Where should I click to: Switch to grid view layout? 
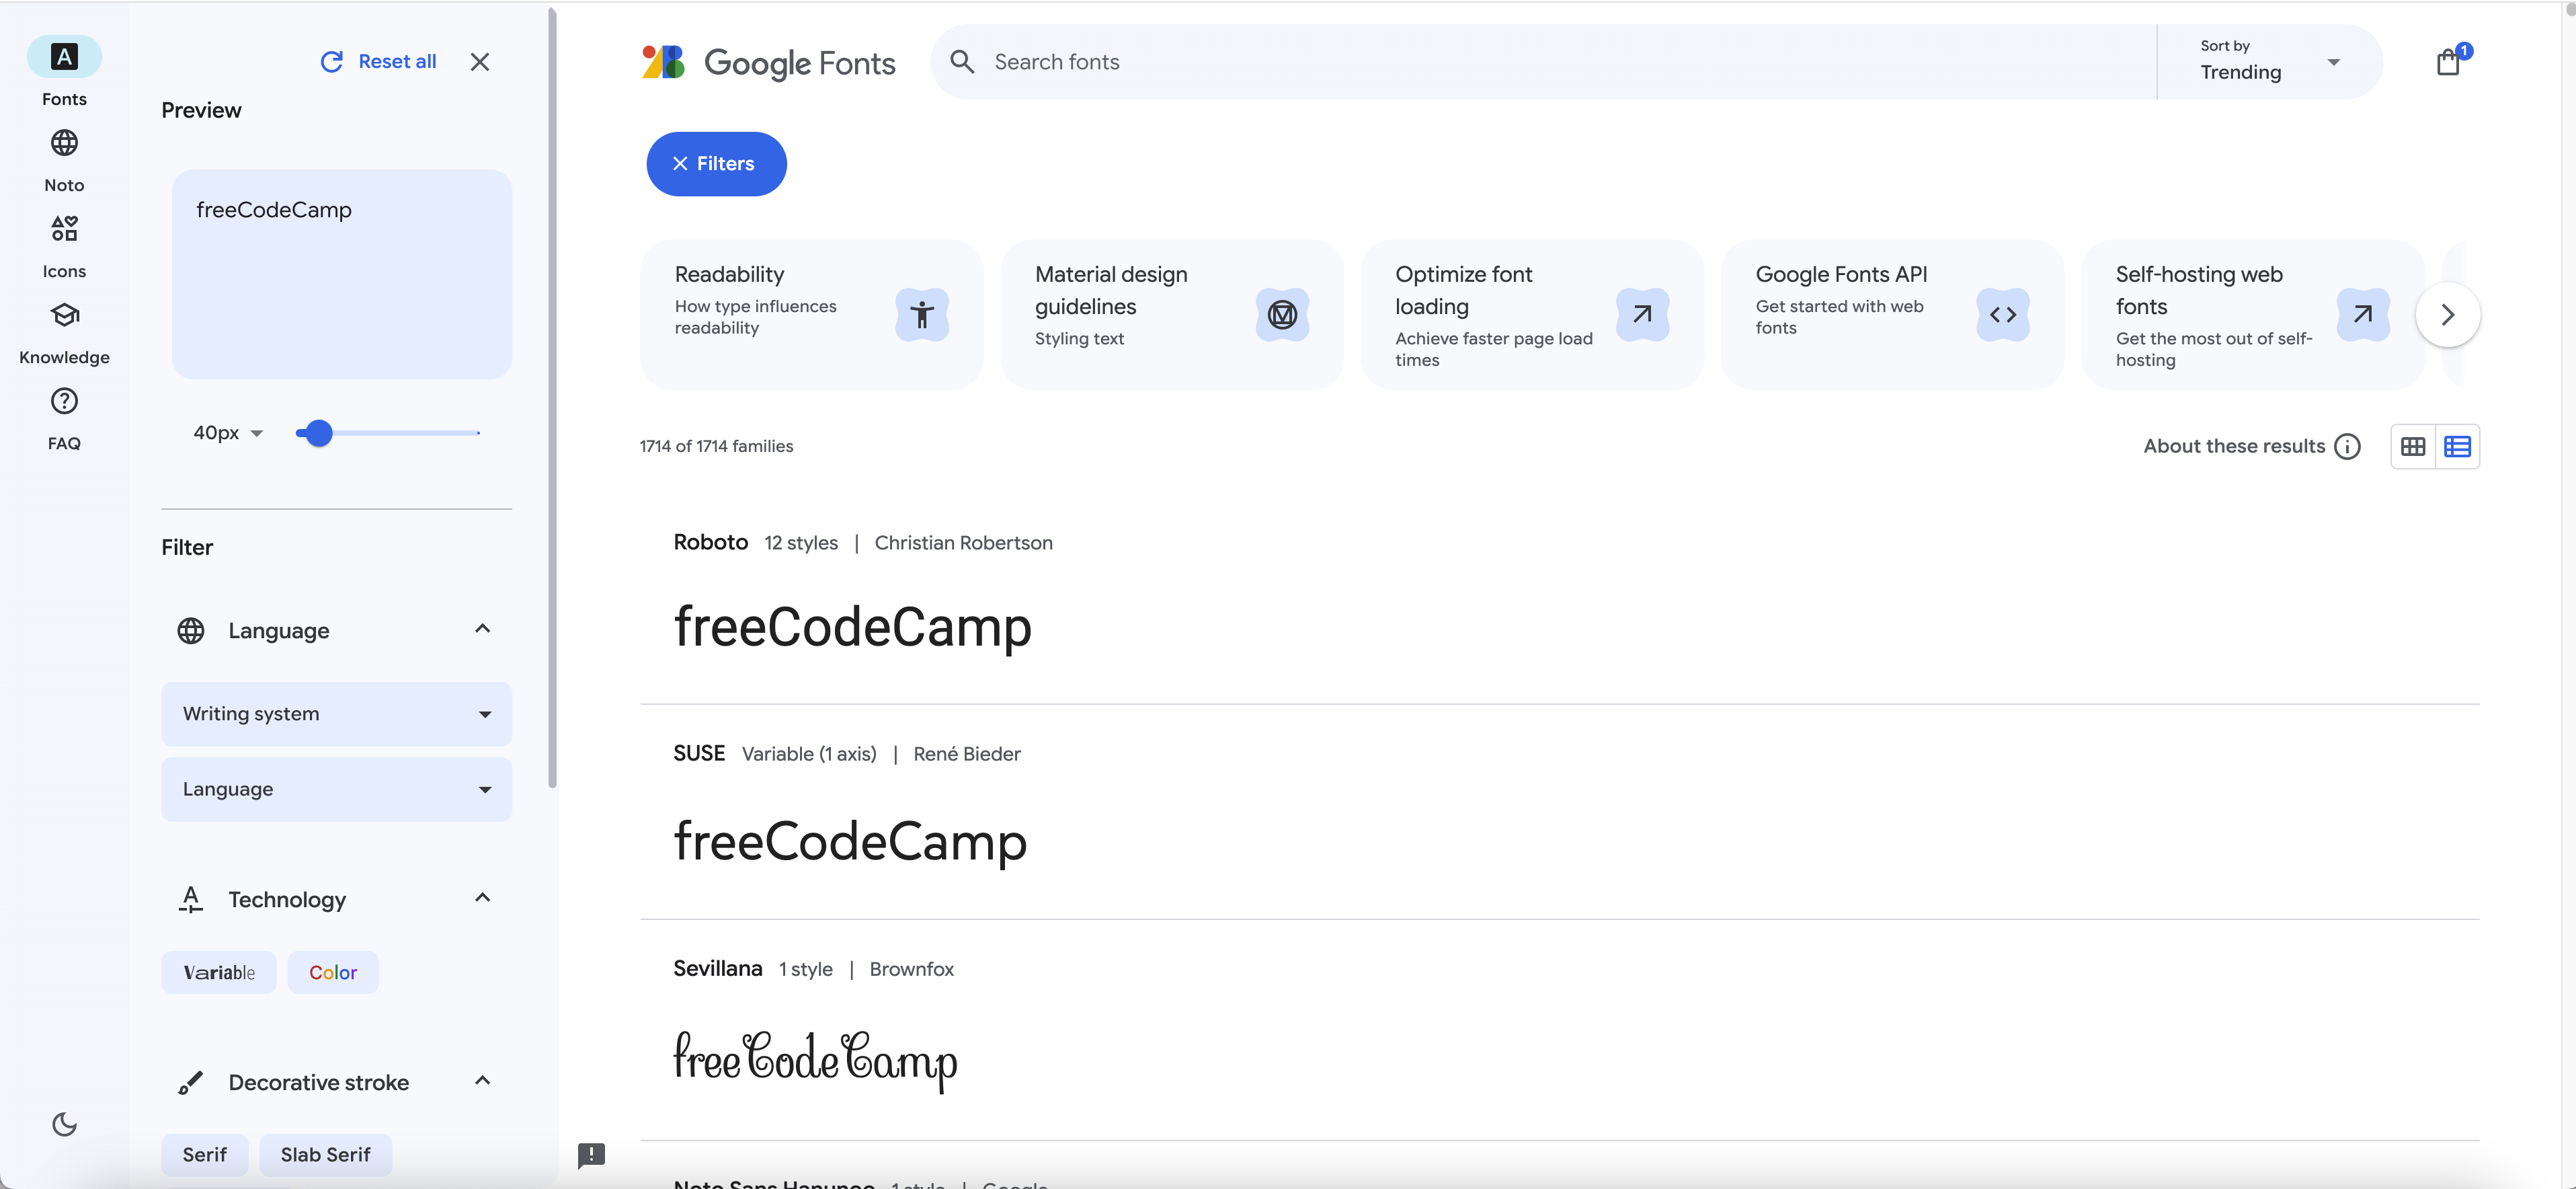(x=2413, y=446)
